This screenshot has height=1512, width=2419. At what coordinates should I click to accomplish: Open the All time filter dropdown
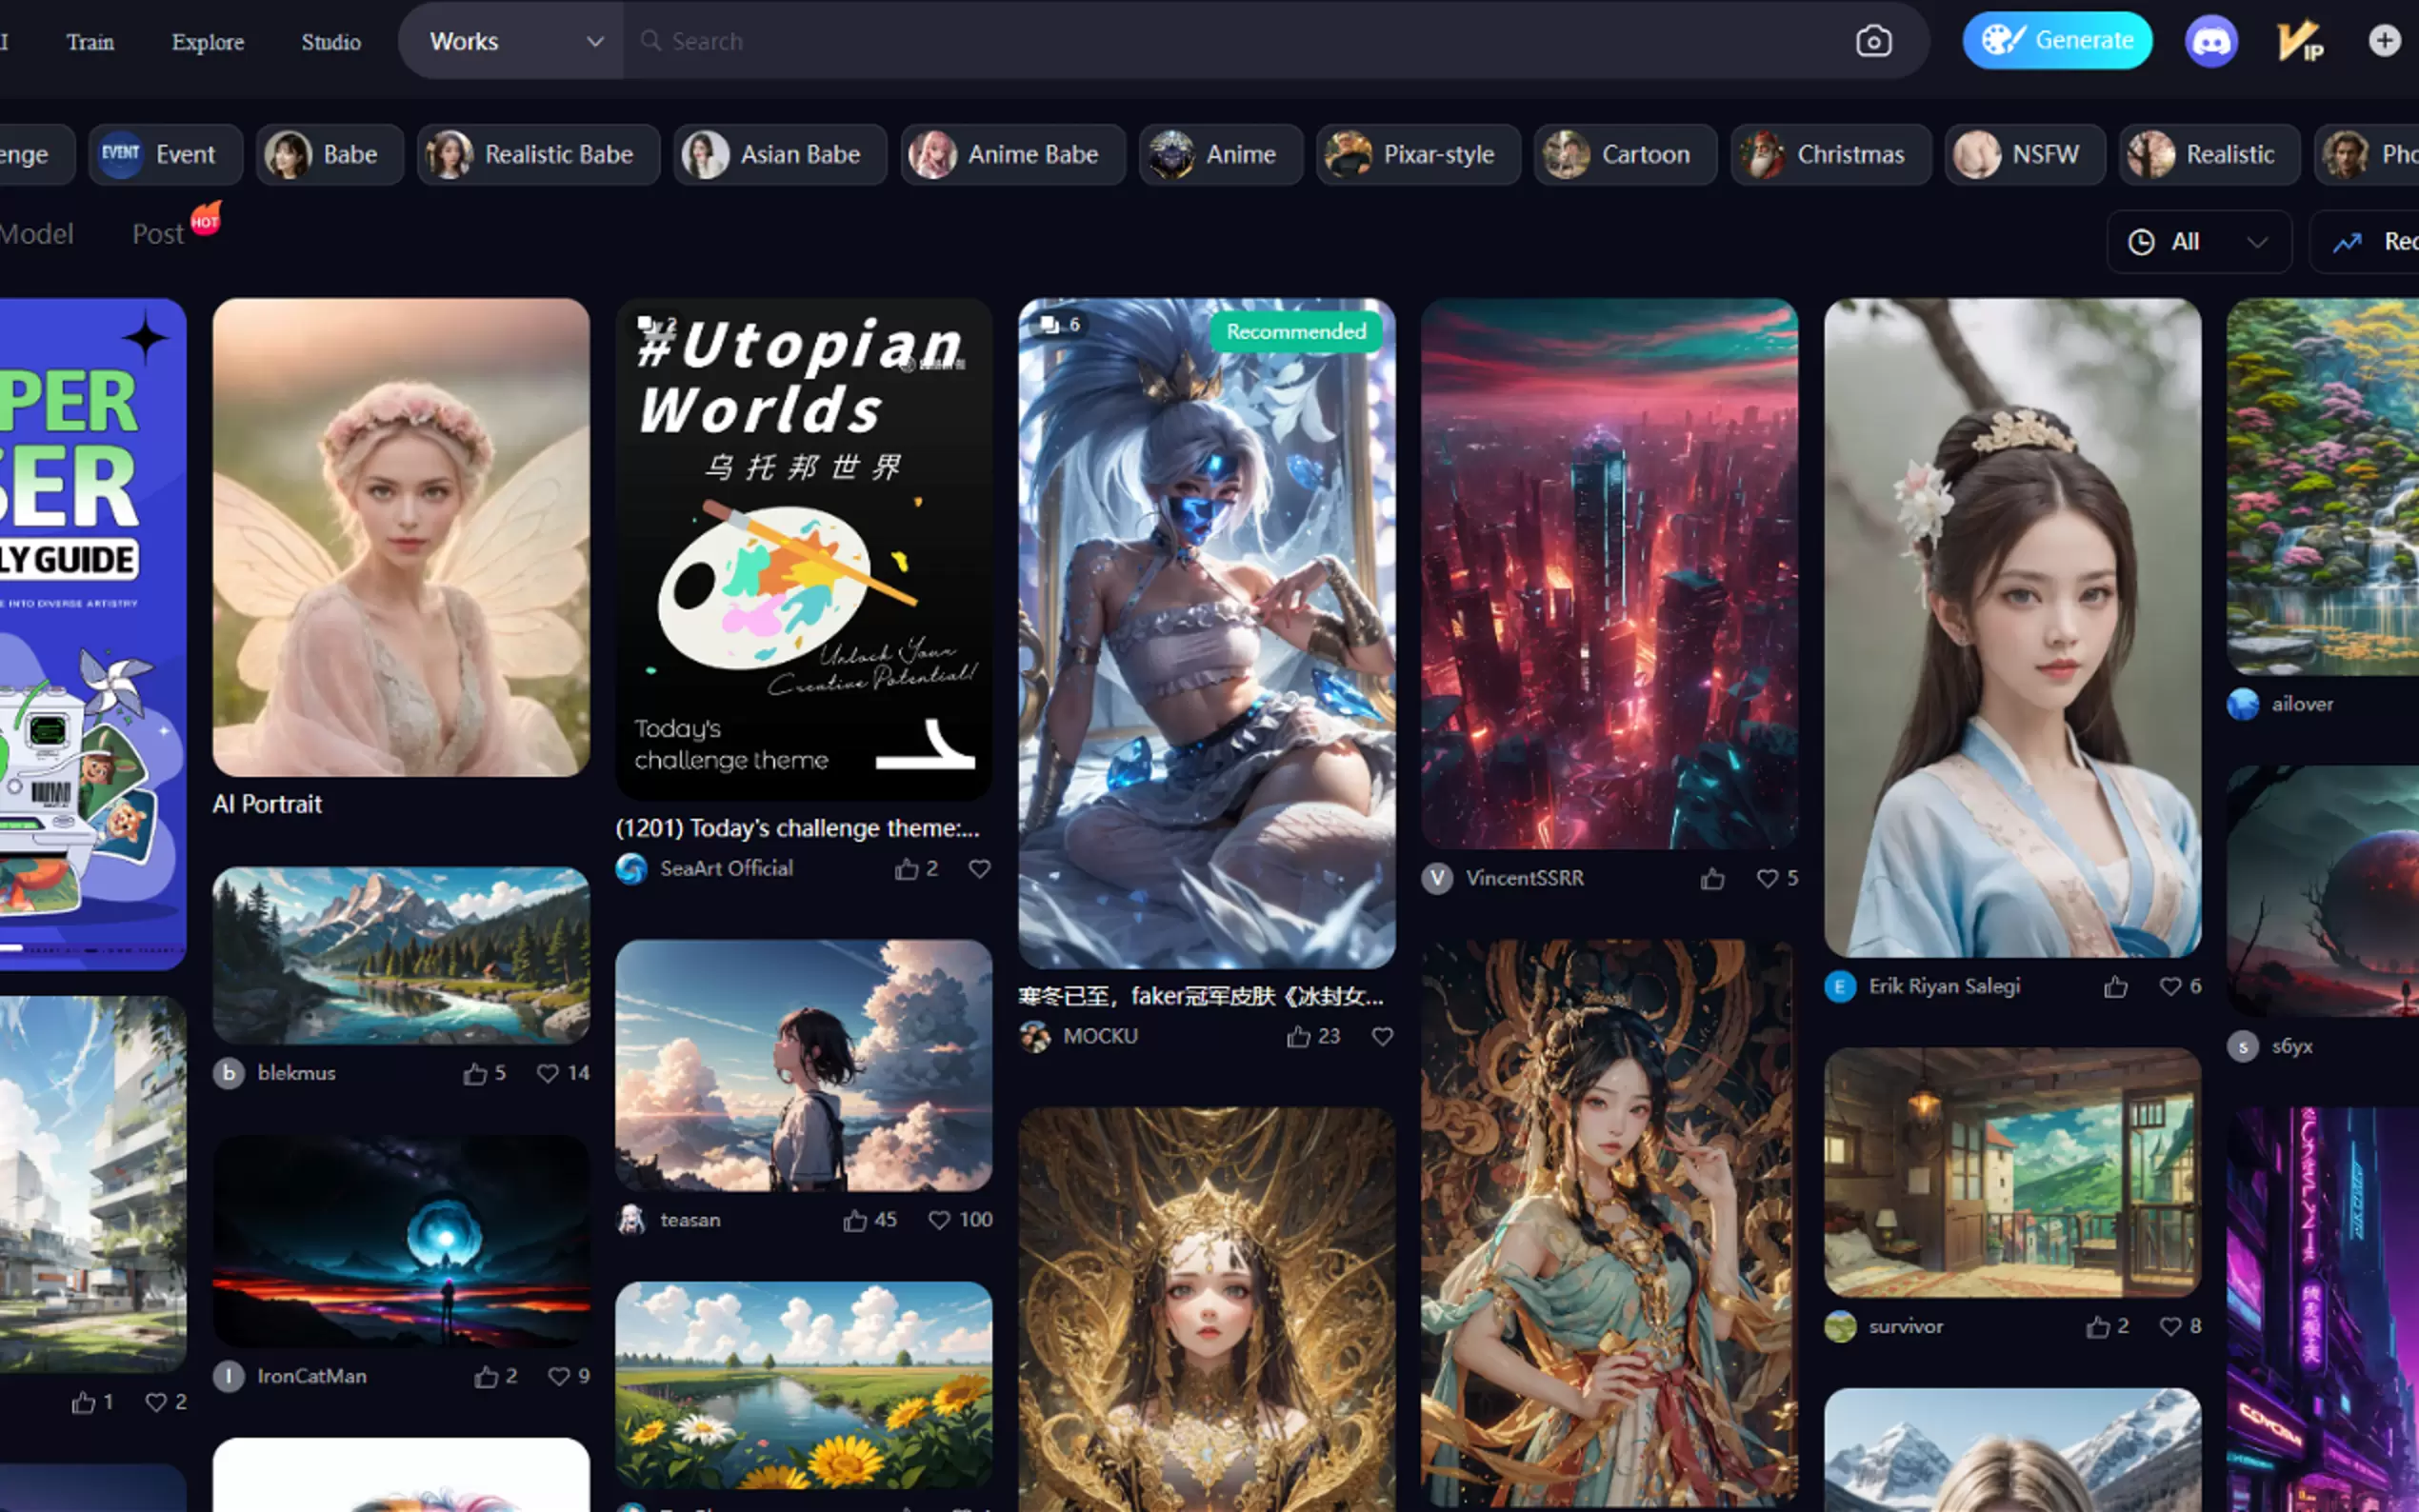2198,242
